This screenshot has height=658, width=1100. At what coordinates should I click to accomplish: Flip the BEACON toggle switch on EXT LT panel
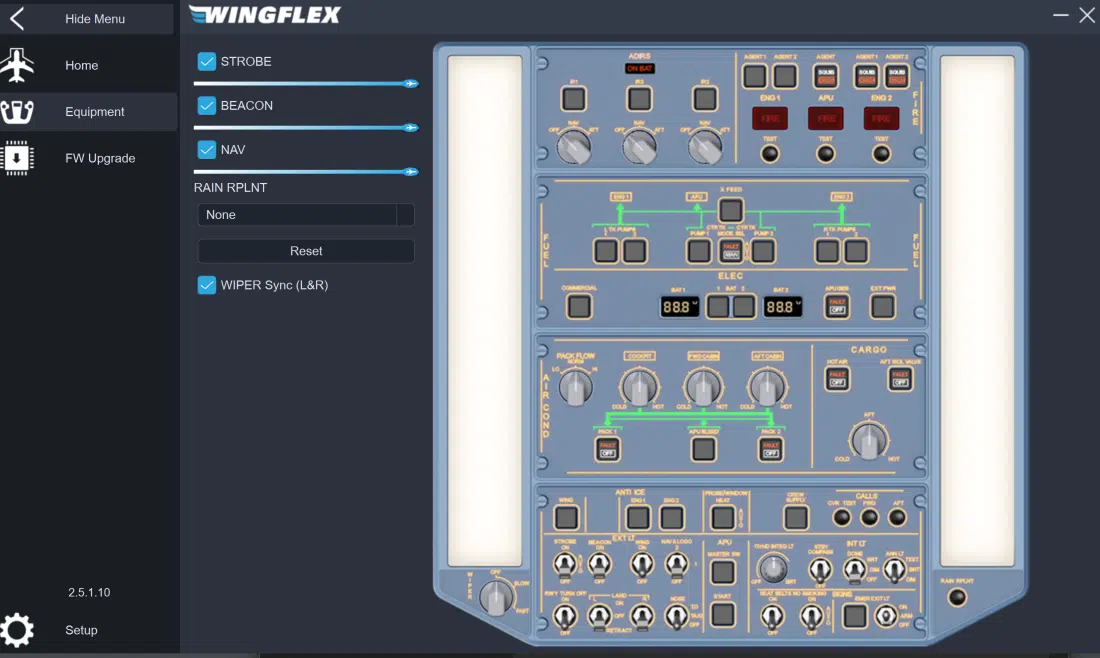tap(599, 565)
